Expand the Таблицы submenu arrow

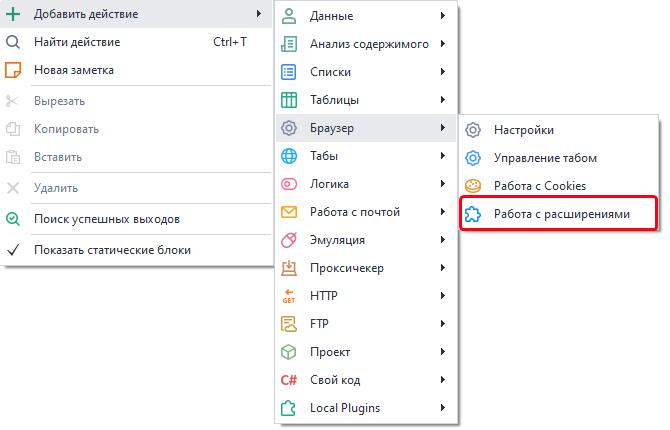441,100
